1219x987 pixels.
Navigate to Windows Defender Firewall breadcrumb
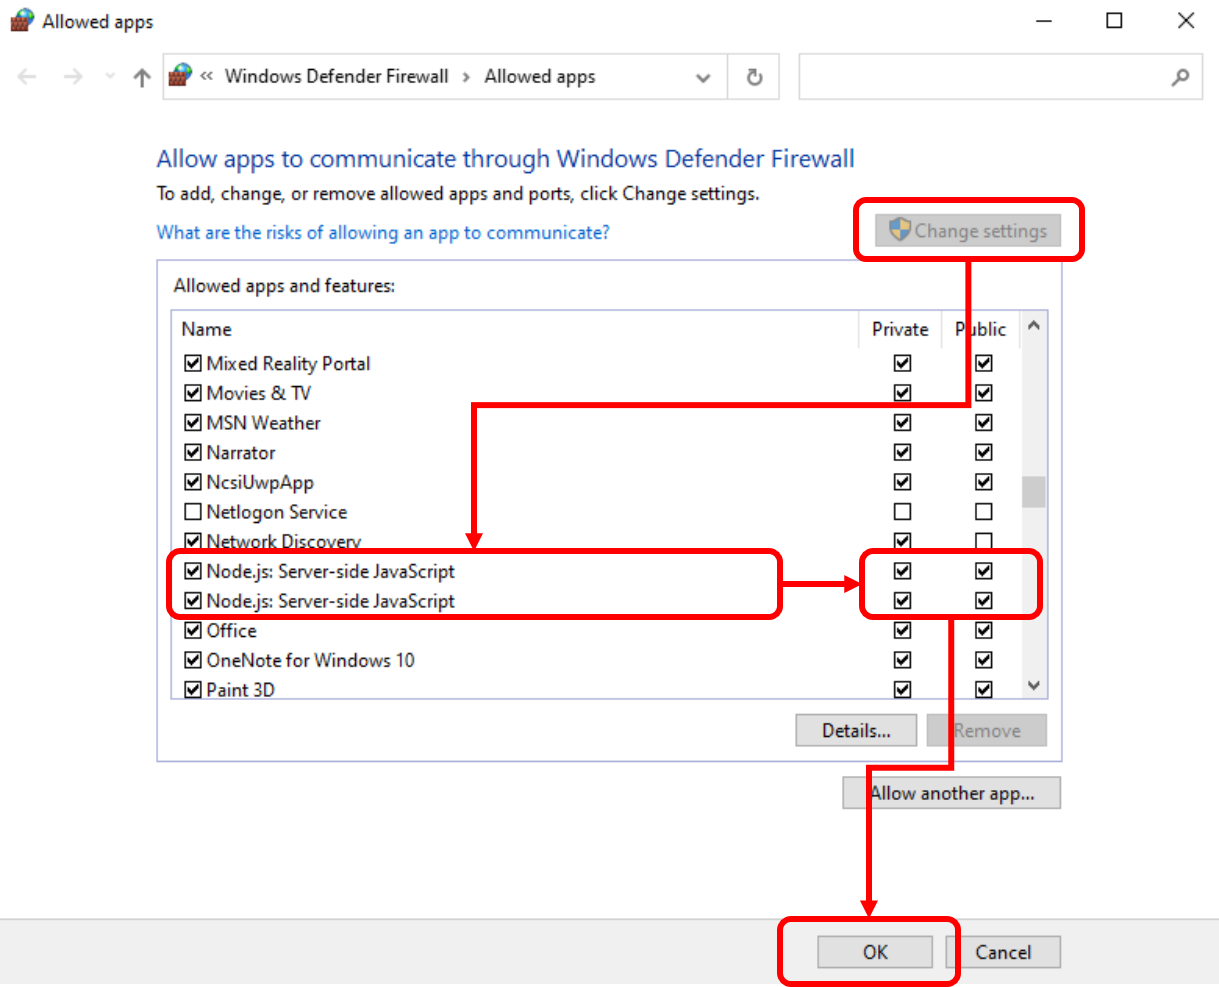(336, 76)
